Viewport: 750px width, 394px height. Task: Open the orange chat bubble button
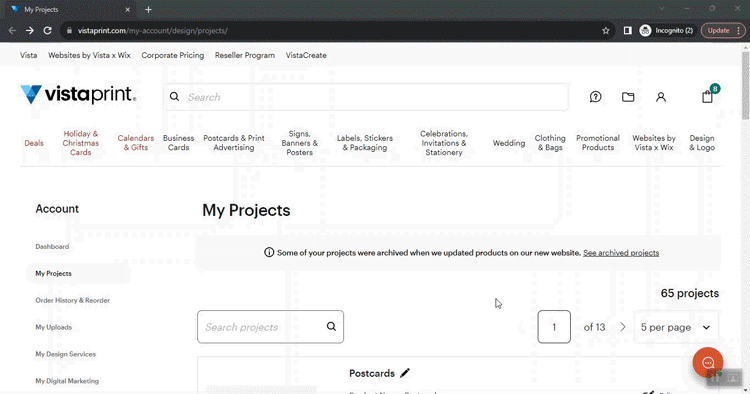coord(708,362)
